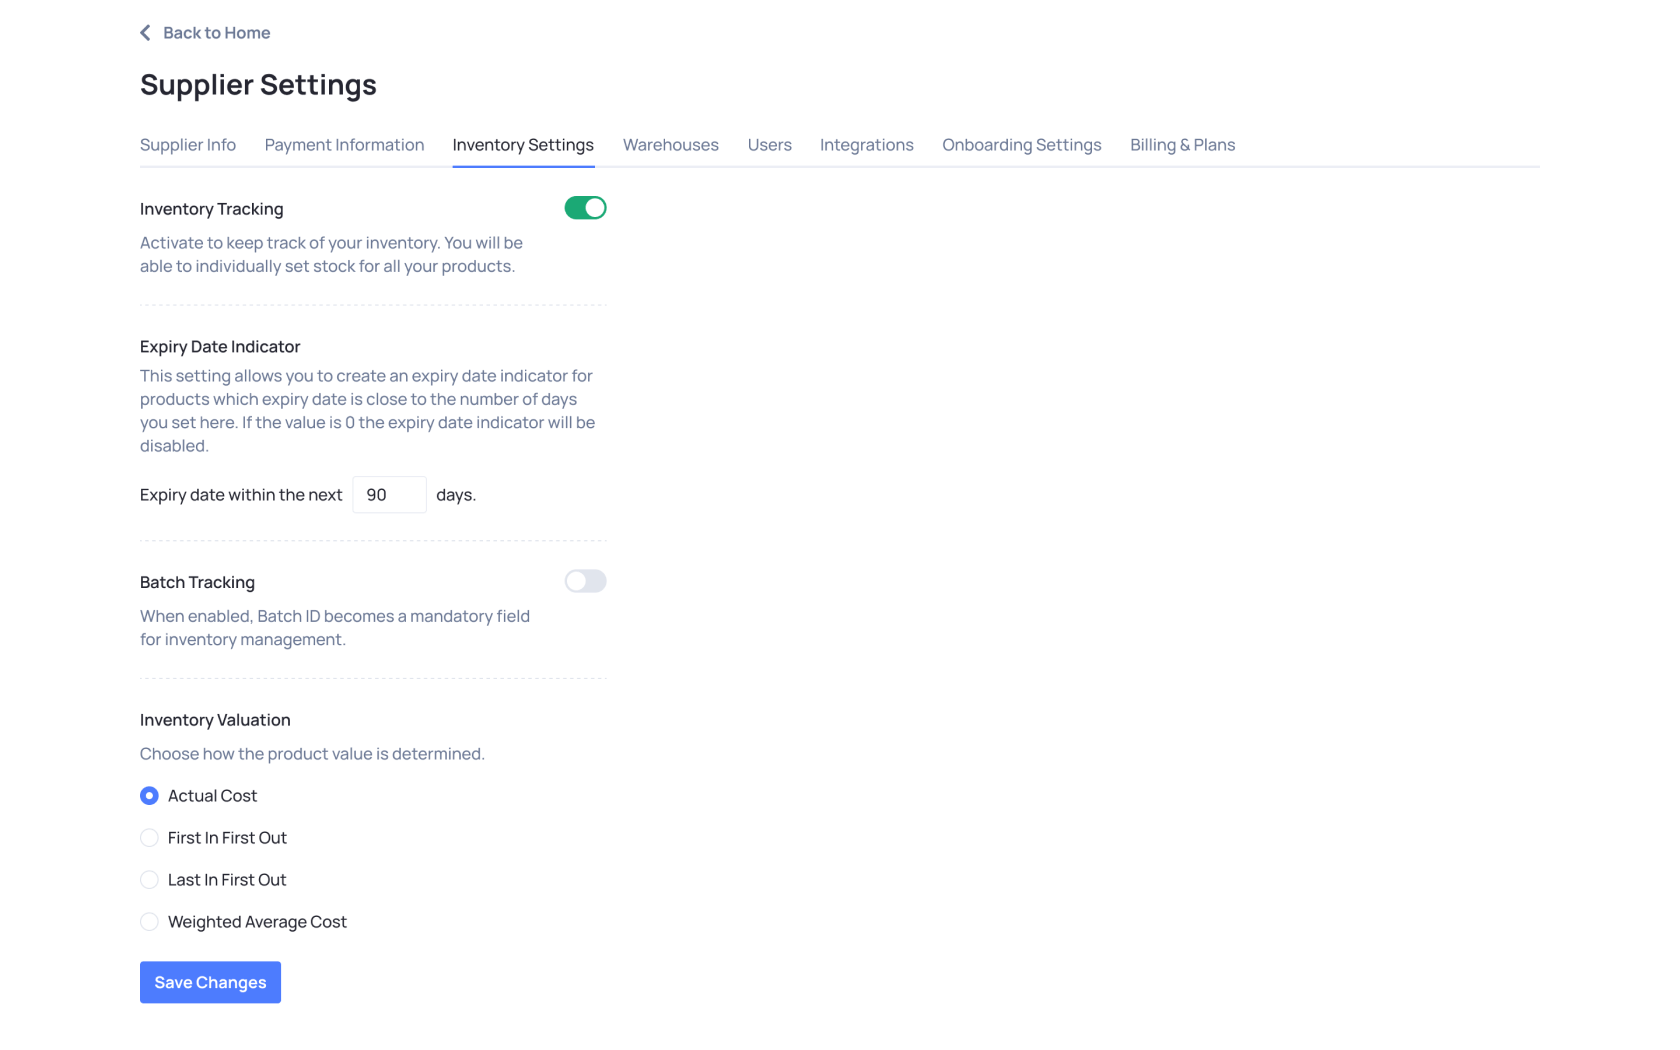Screen dimensions: 1680x1050
Task: Open the Warehouses tab
Action: click(670, 145)
